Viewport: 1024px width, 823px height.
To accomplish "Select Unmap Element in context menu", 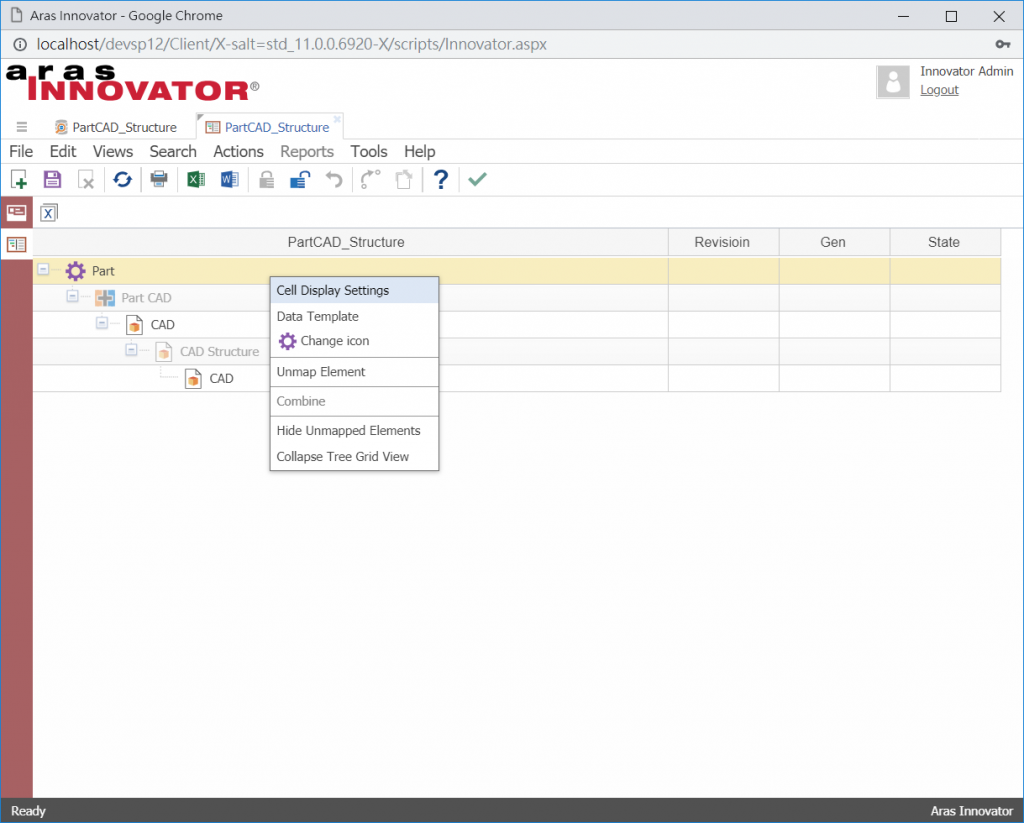I will (x=355, y=372).
